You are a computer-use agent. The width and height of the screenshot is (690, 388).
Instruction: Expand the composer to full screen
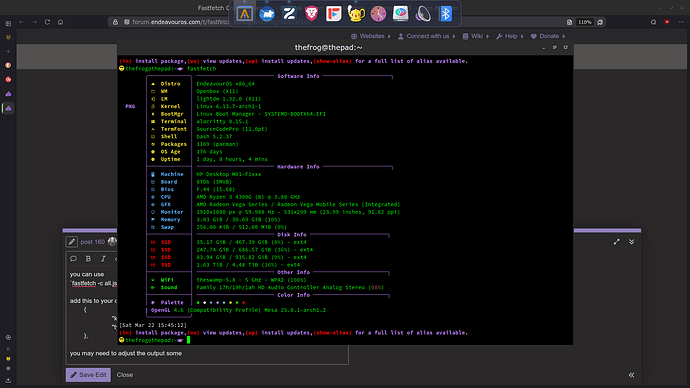click(x=617, y=242)
